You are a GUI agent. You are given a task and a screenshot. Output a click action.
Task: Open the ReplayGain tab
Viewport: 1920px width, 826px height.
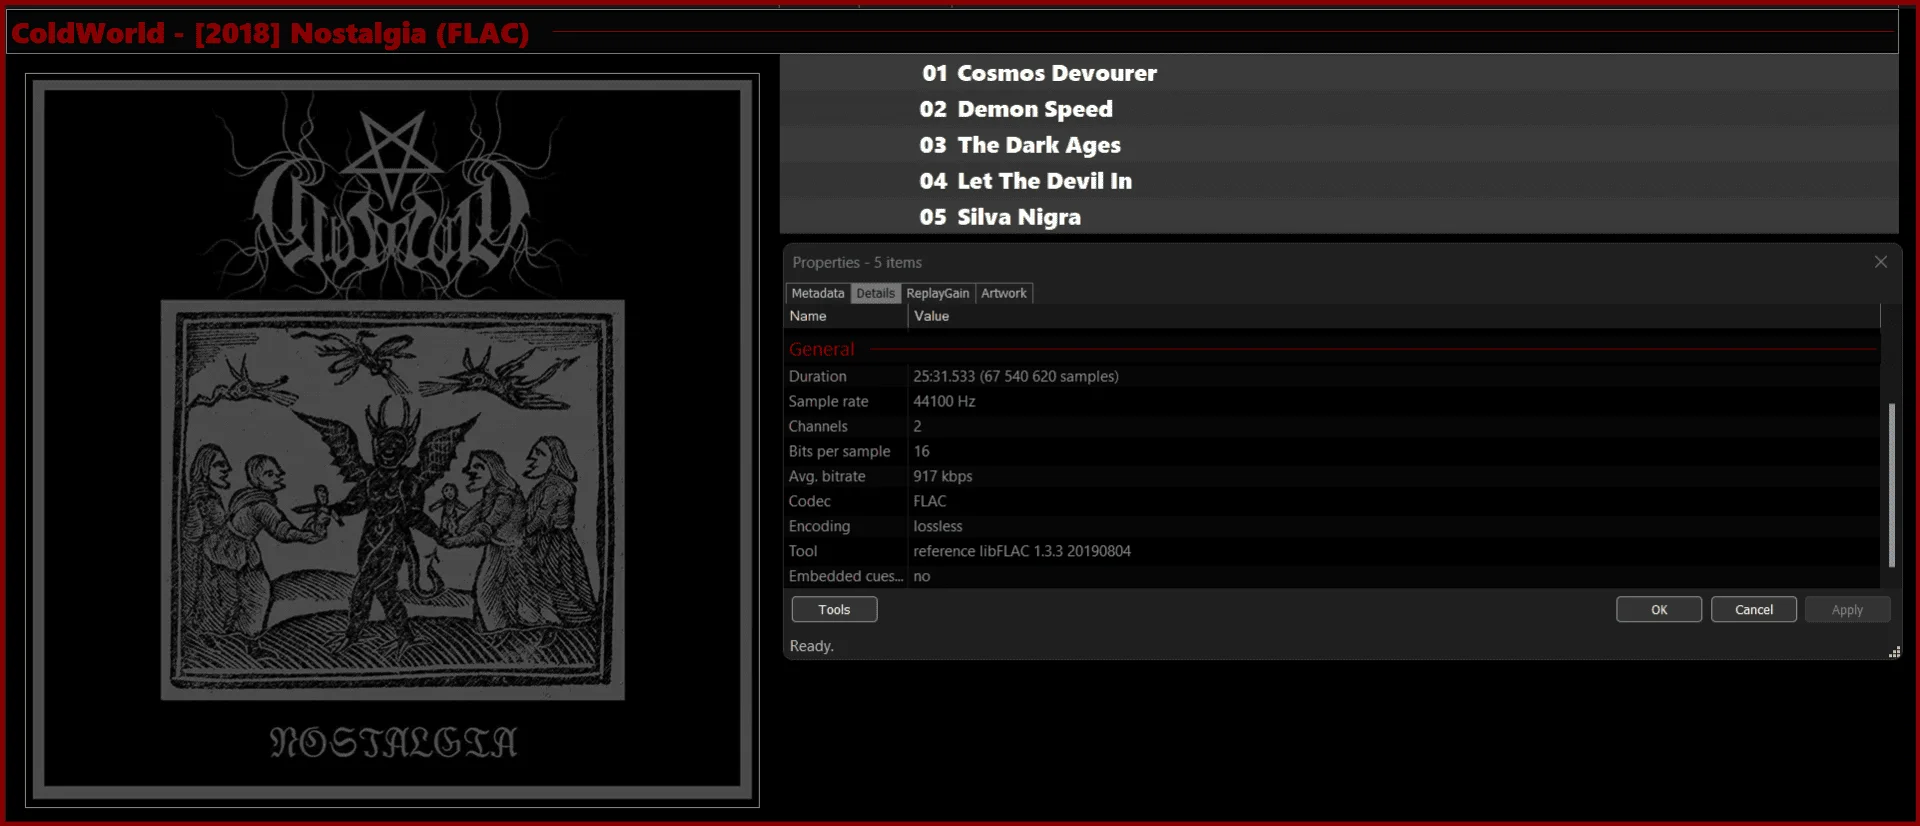937,293
